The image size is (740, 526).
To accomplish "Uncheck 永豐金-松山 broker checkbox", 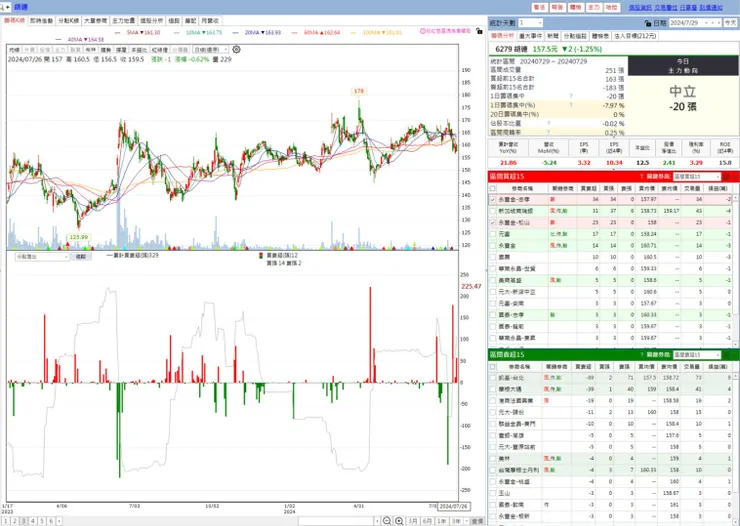I will [x=493, y=223].
